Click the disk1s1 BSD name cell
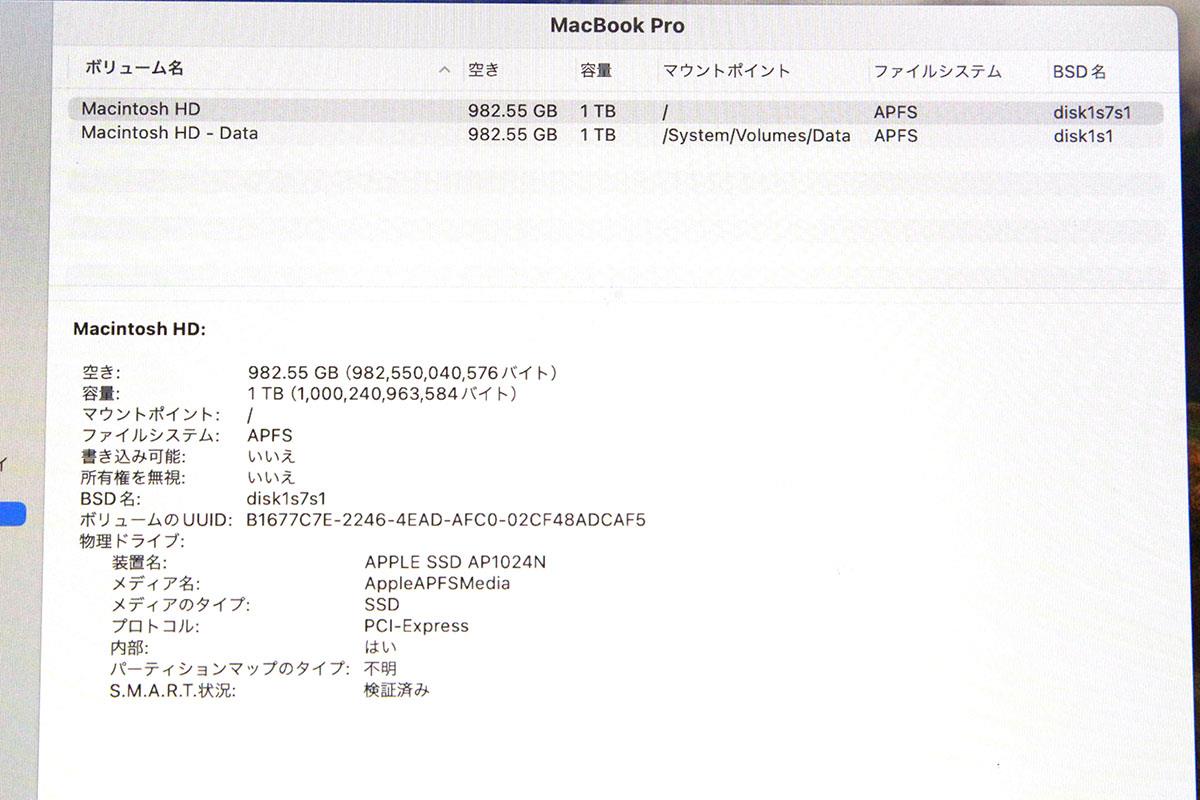 pyautogui.click(x=1083, y=137)
